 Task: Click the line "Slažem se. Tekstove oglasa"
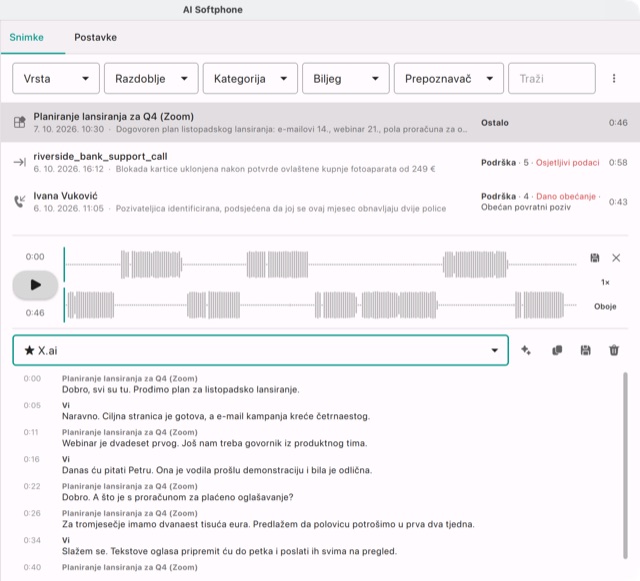pos(229,551)
